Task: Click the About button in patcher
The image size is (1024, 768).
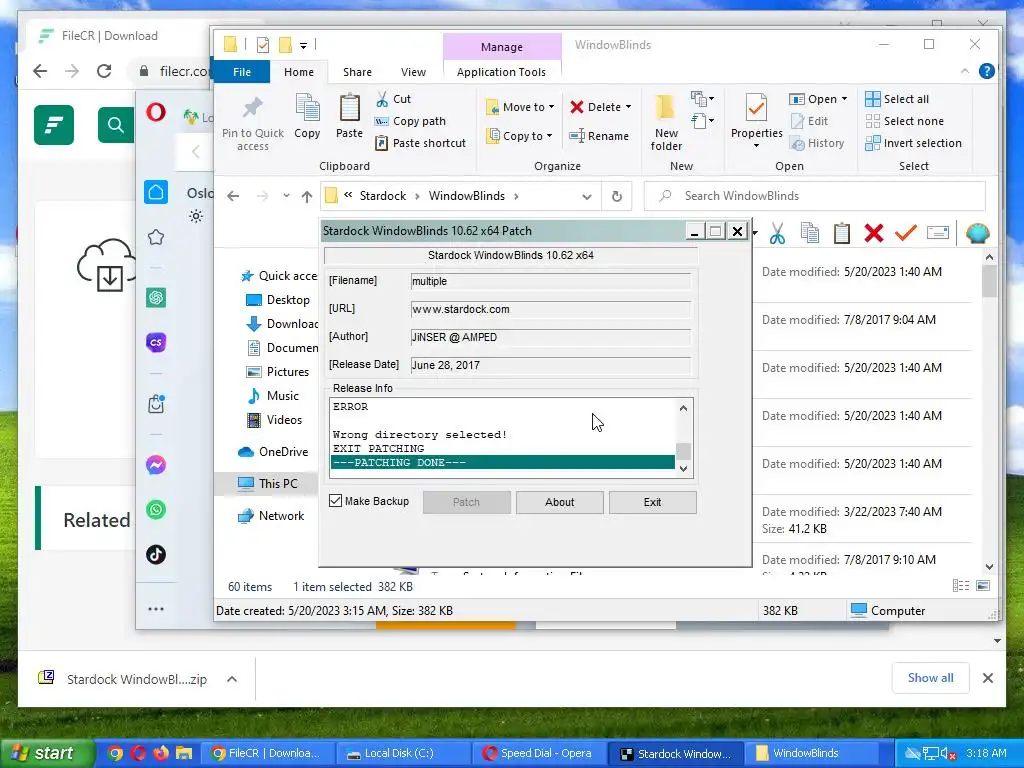Action: coord(560,502)
